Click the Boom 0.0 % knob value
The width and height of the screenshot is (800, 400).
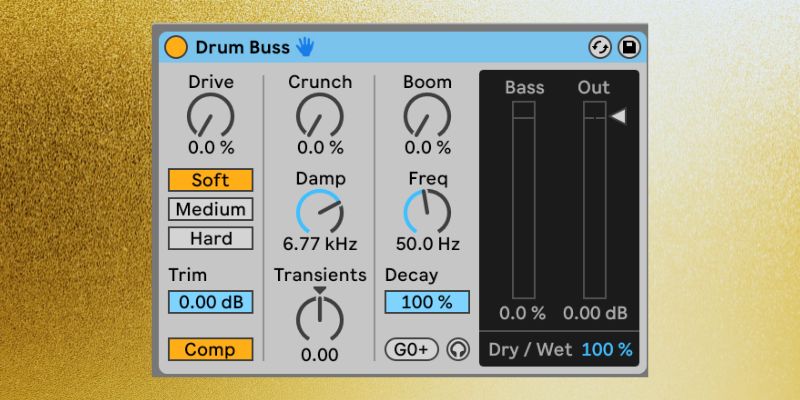pyautogui.click(x=428, y=148)
